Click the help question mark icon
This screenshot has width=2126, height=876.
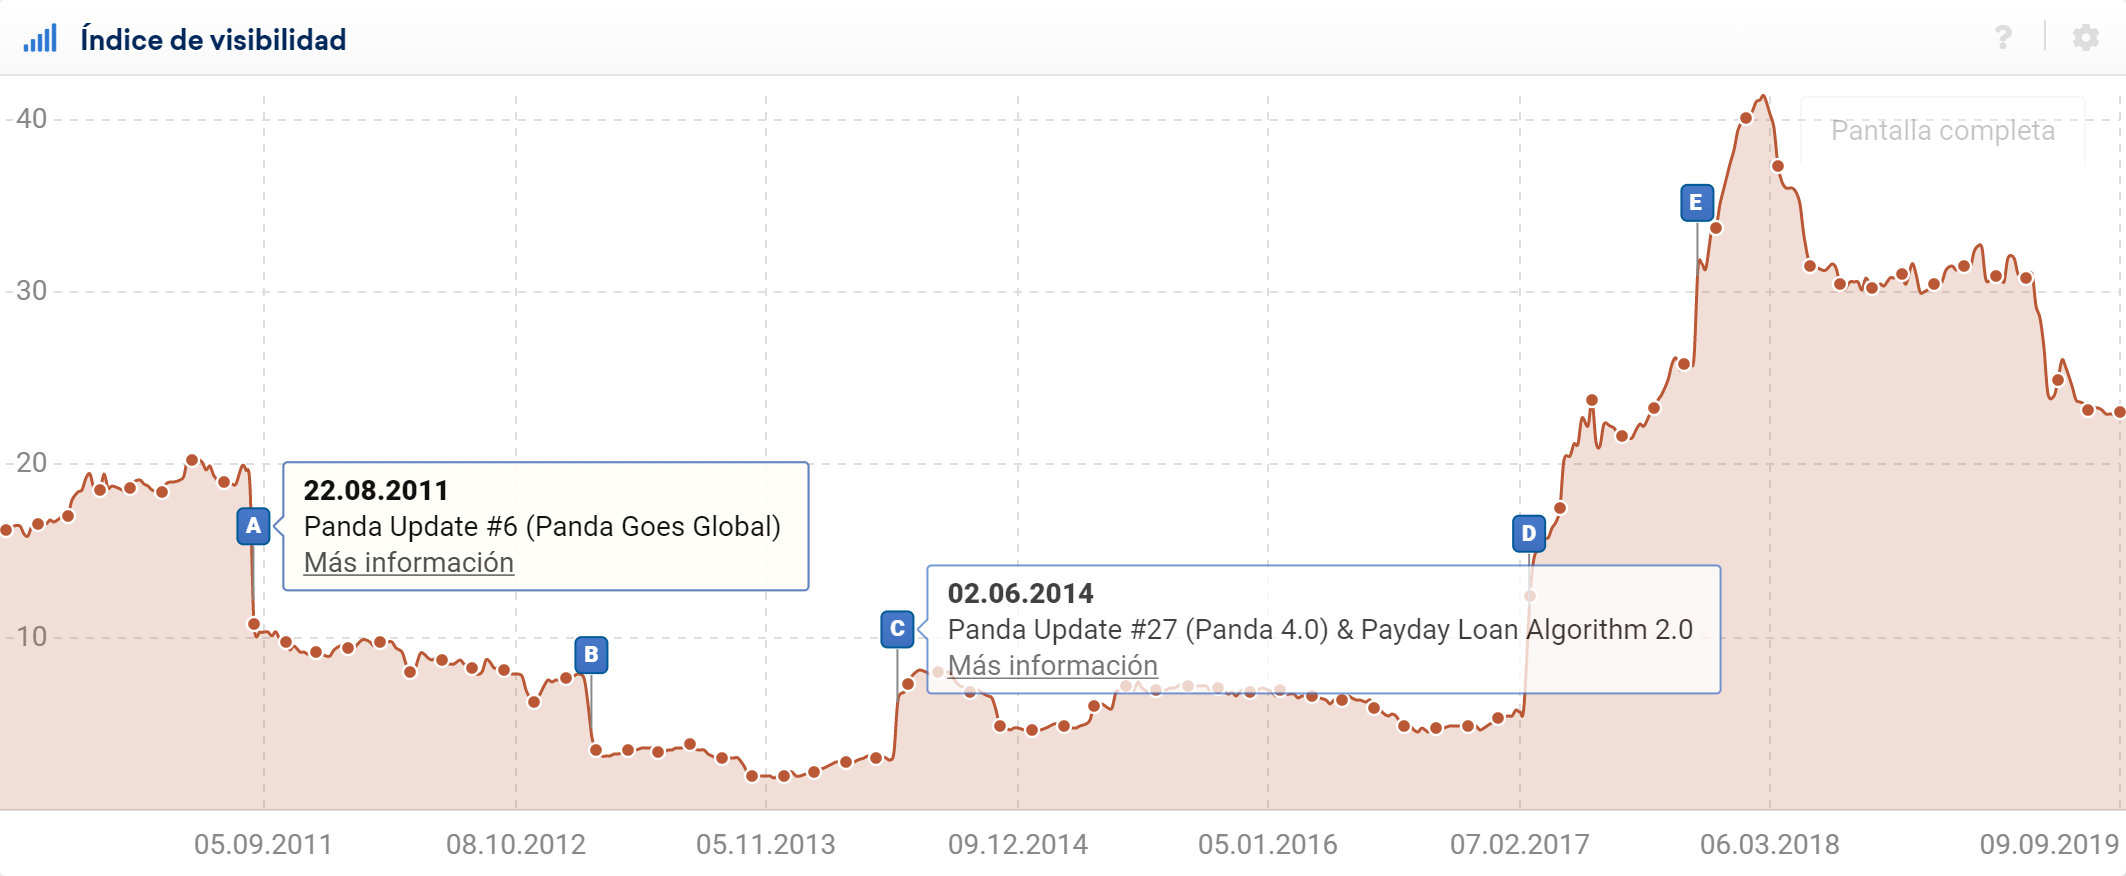coord(2003,38)
